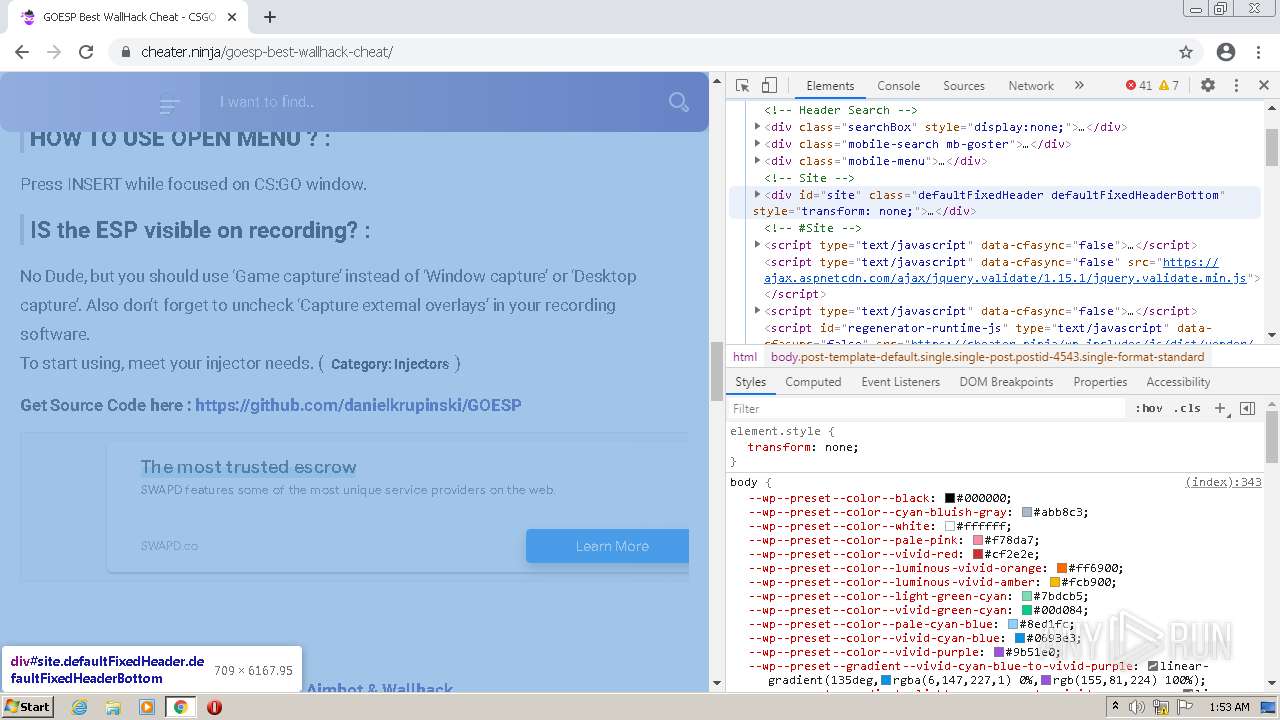The width and height of the screenshot is (1280, 720).
Task: Open the (index):343 stylesheet source link
Action: 1223,482
